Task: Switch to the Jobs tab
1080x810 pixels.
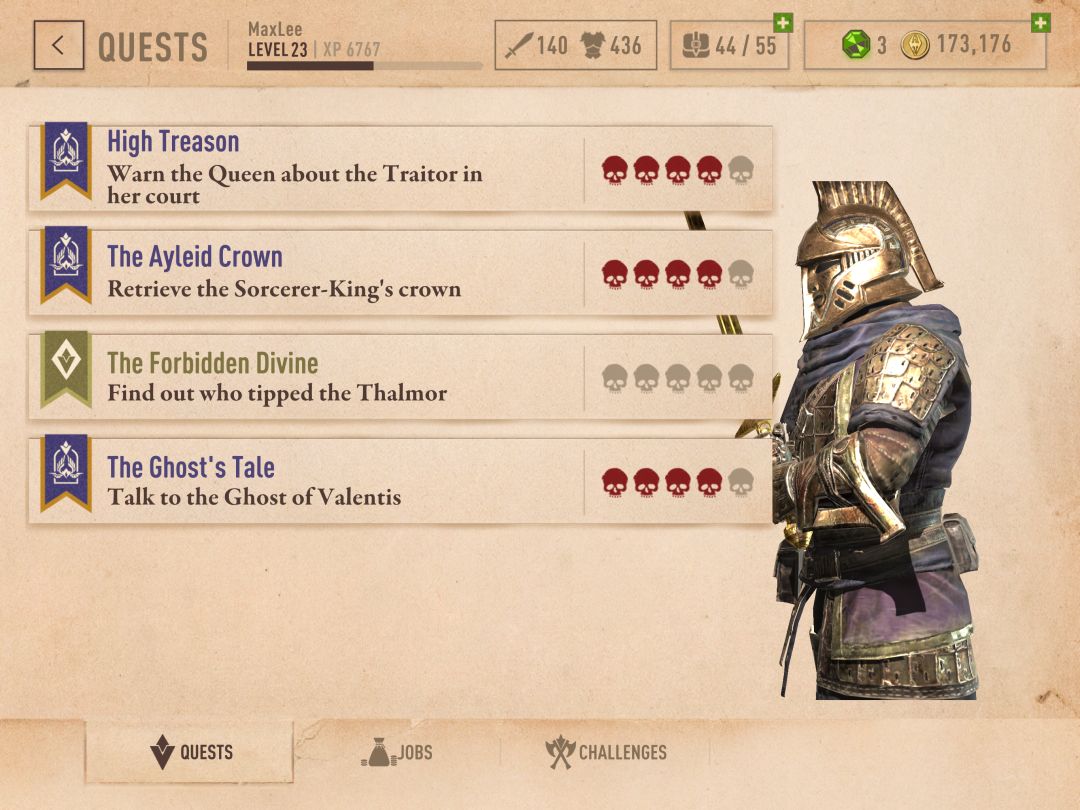Action: tap(397, 751)
